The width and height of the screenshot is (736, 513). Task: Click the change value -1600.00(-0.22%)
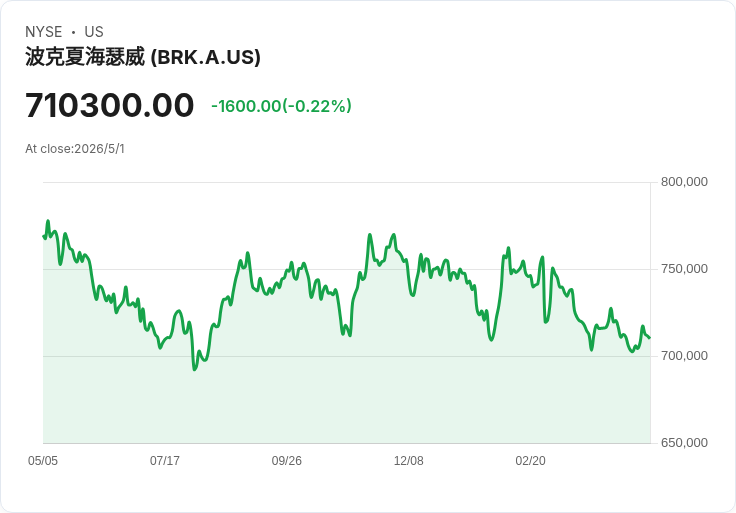281,106
